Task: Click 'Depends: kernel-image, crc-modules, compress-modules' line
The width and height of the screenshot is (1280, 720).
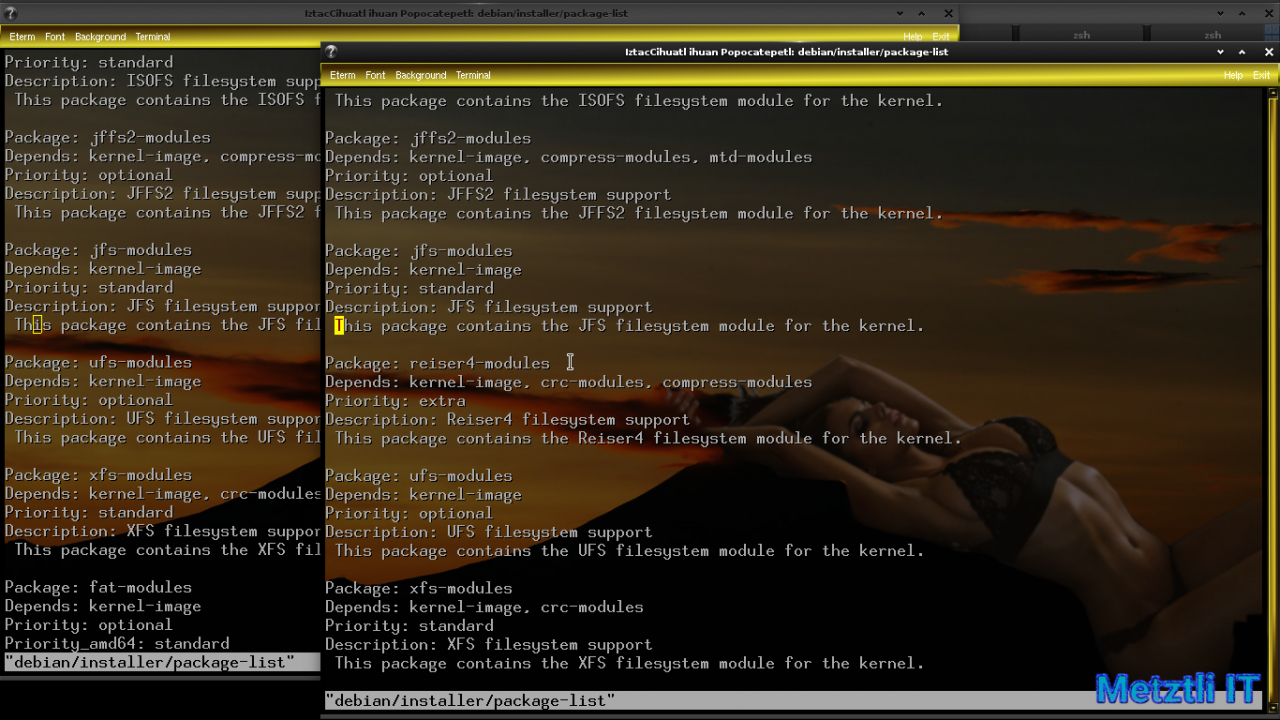Action: pos(568,382)
